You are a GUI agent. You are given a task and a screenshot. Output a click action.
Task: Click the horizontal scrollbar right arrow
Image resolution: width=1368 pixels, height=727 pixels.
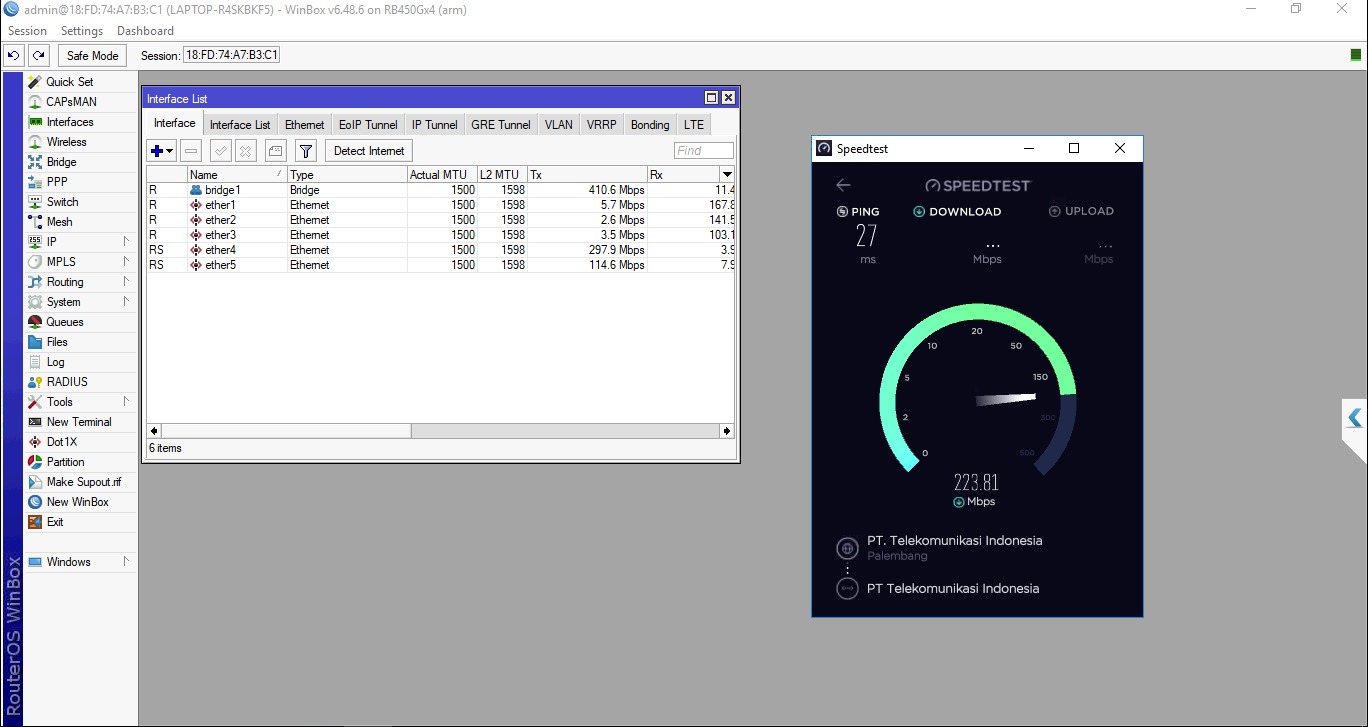point(727,431)
